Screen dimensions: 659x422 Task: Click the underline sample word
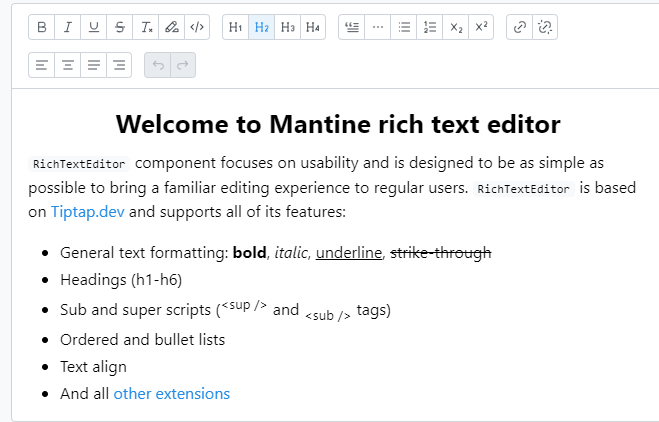(x=349, y=253)
